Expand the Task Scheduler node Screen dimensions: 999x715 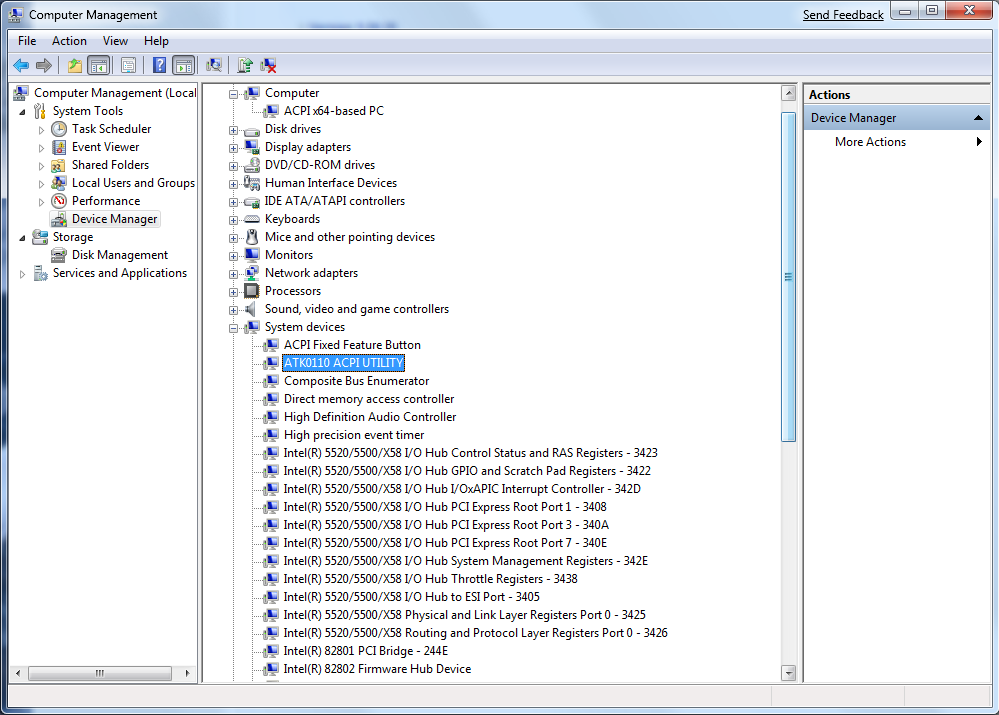point(41,130)
